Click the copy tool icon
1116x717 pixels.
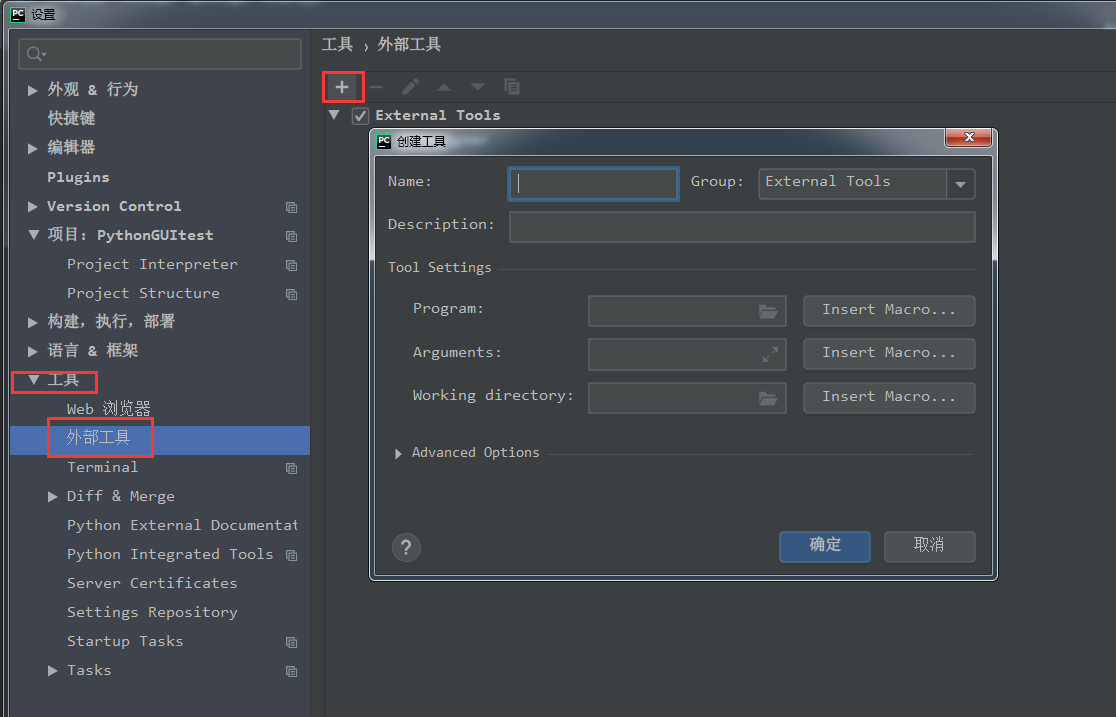pyautogui.click(x=512, y=87)
